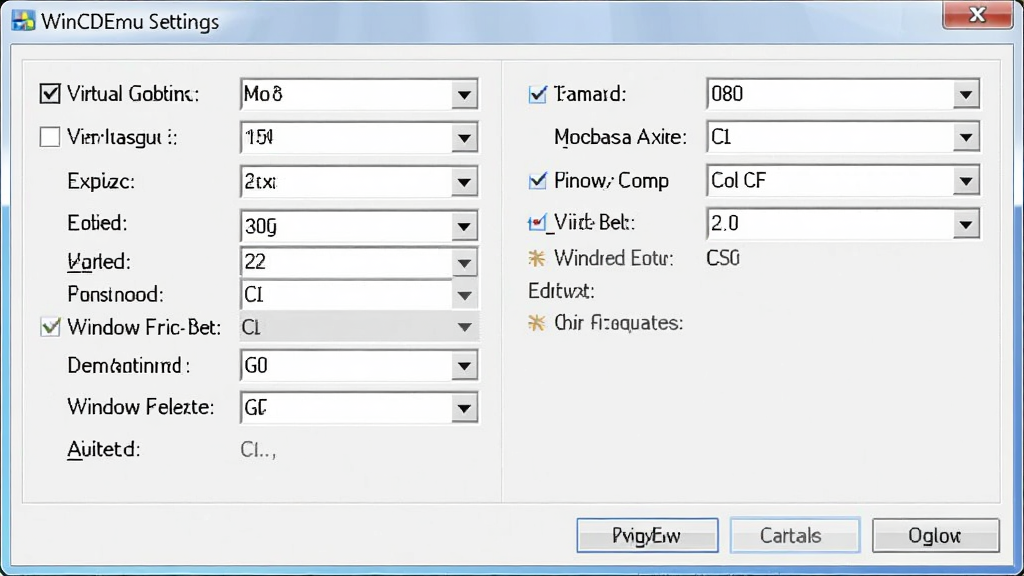Click the Auitetd label
This screenshot has height=576, width=1024.
(x=103, y=449)
